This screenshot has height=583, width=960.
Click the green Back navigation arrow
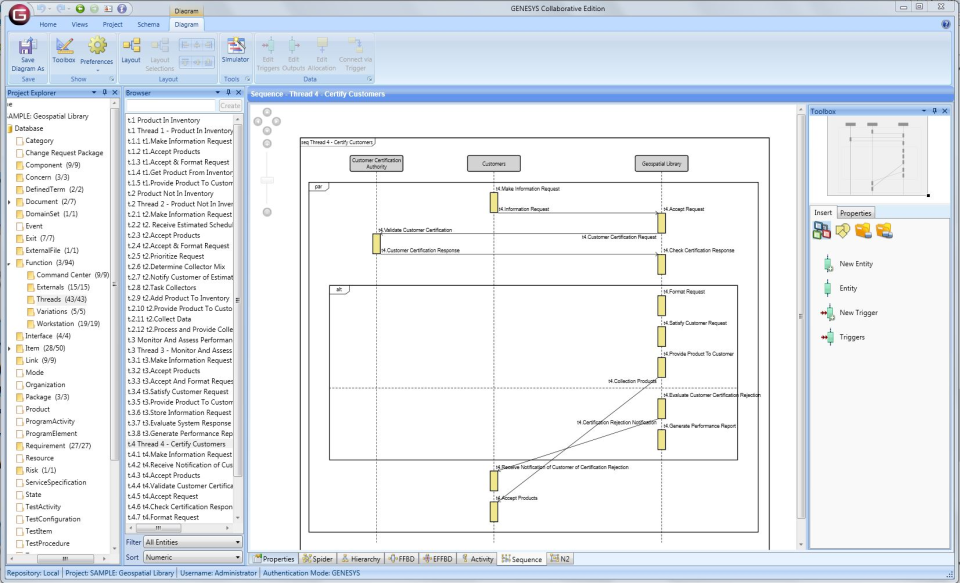coord(80,9)
